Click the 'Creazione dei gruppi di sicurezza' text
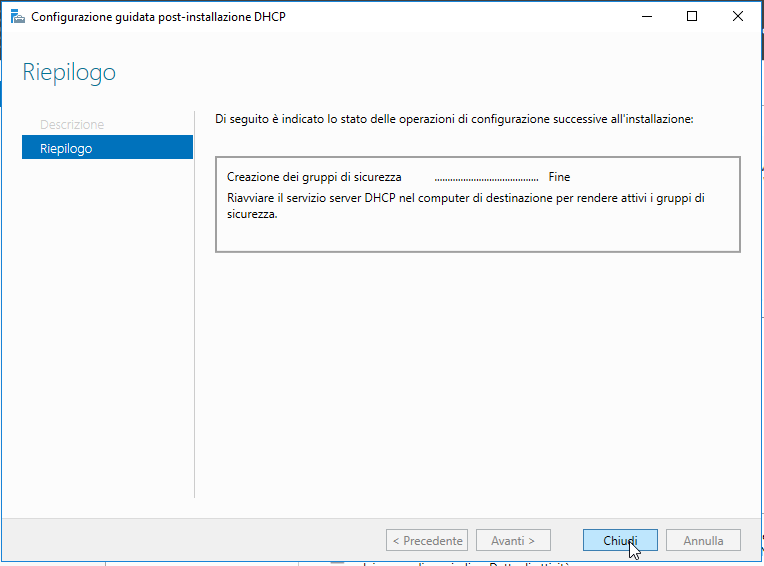 coord(314,177)
